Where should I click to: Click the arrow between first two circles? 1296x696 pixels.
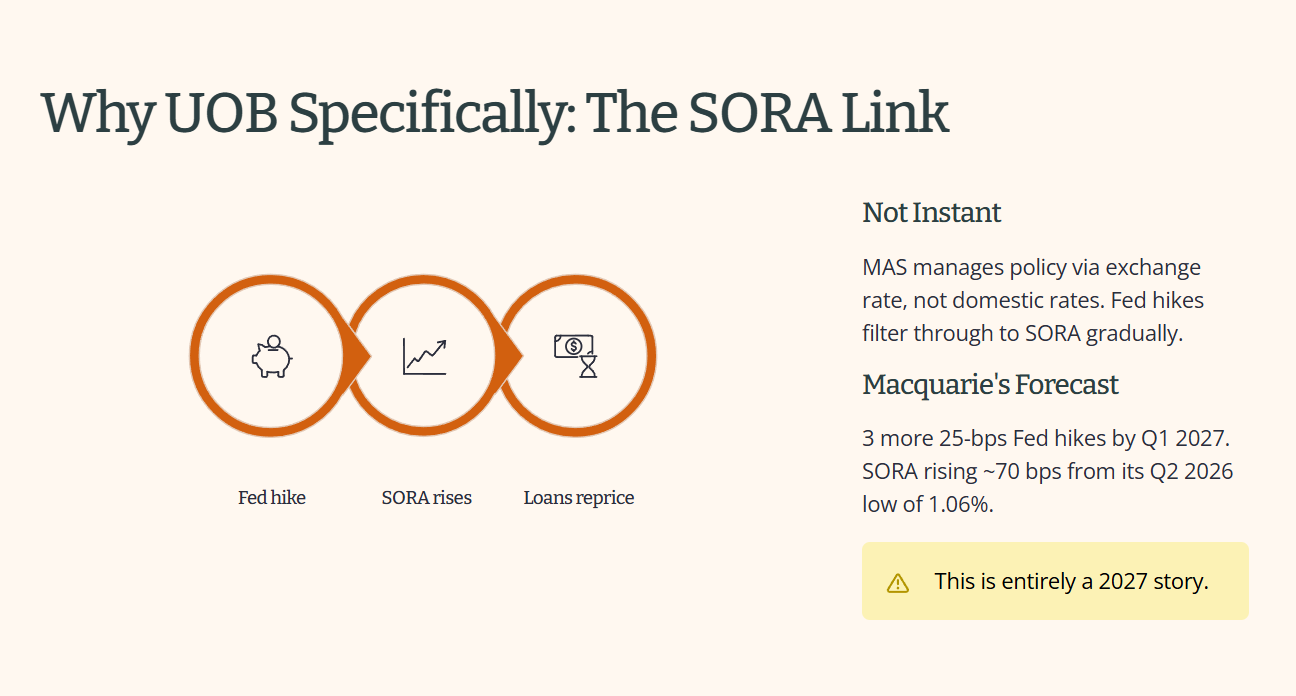(357, 355)
